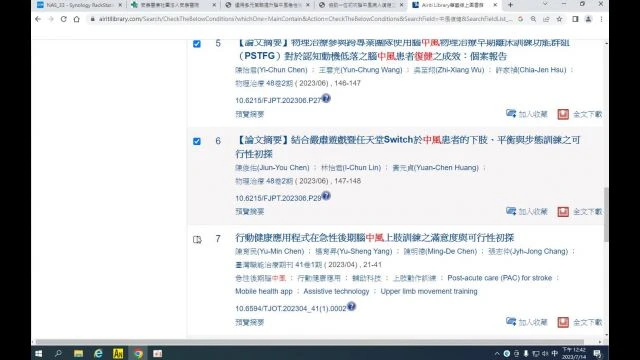Add result 6 to favorites

pos(527,211)
